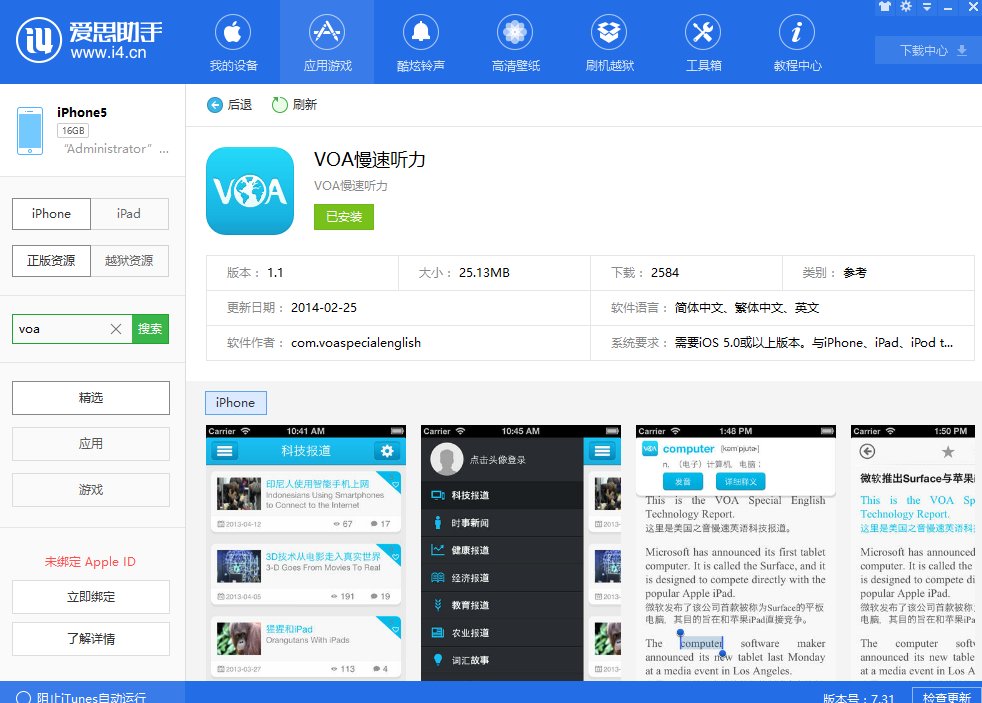Click the skin/theme shirt icon
982x703 pixels.
884,7
